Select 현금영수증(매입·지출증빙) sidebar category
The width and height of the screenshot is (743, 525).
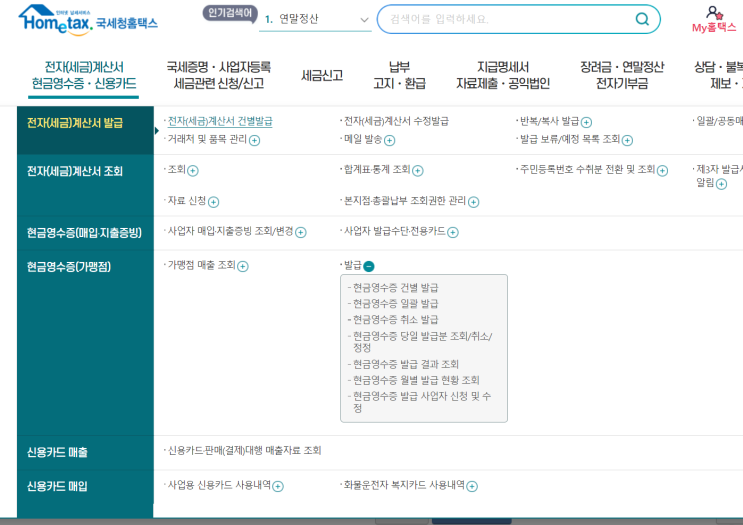point(85,233)
